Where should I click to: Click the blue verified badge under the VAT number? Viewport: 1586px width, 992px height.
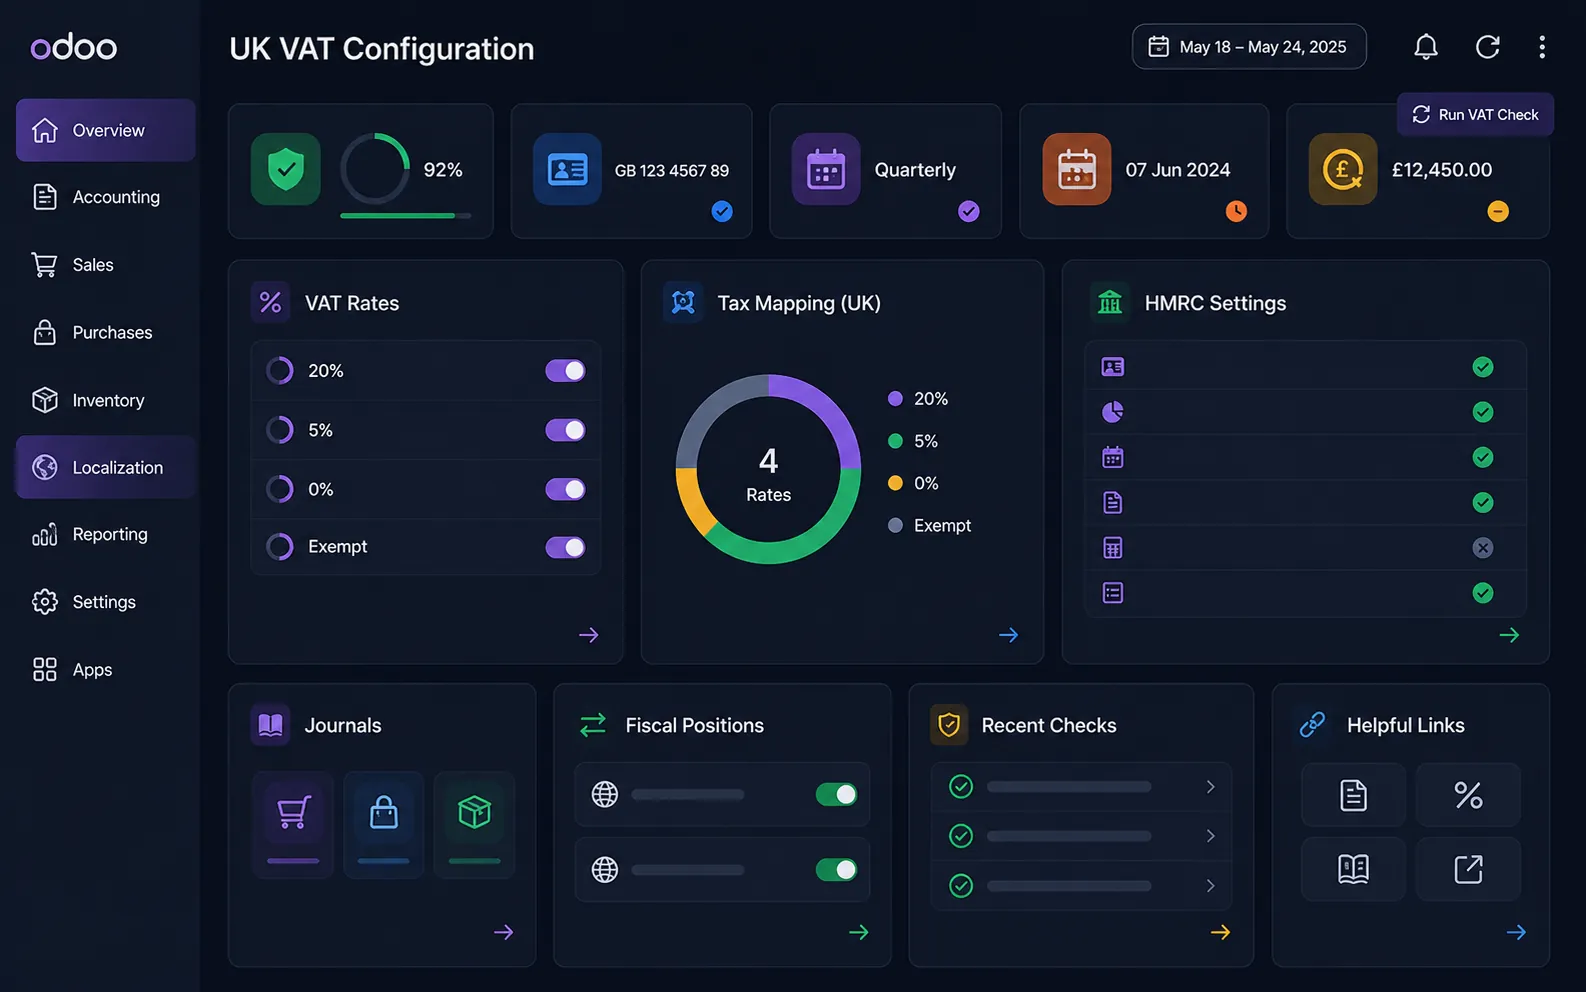pyautogui.click(x=722, y=211)
